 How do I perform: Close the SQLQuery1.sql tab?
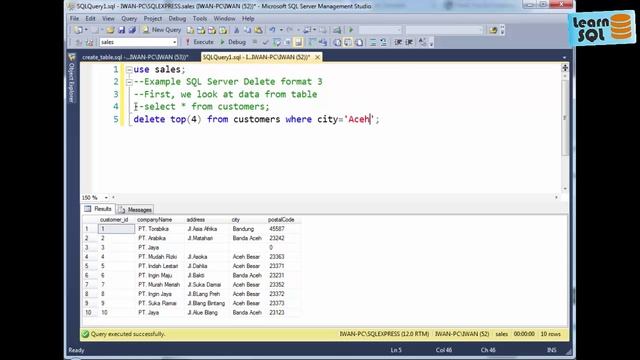[317, 57]
